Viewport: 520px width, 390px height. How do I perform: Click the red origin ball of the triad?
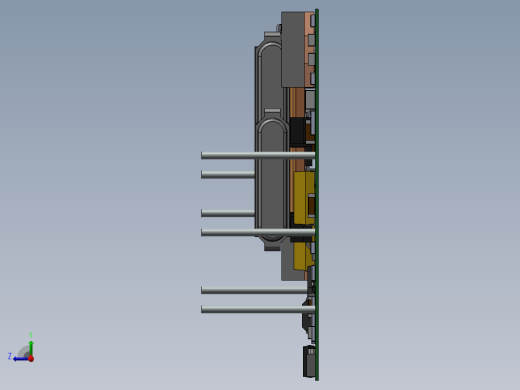pos(31,359)
